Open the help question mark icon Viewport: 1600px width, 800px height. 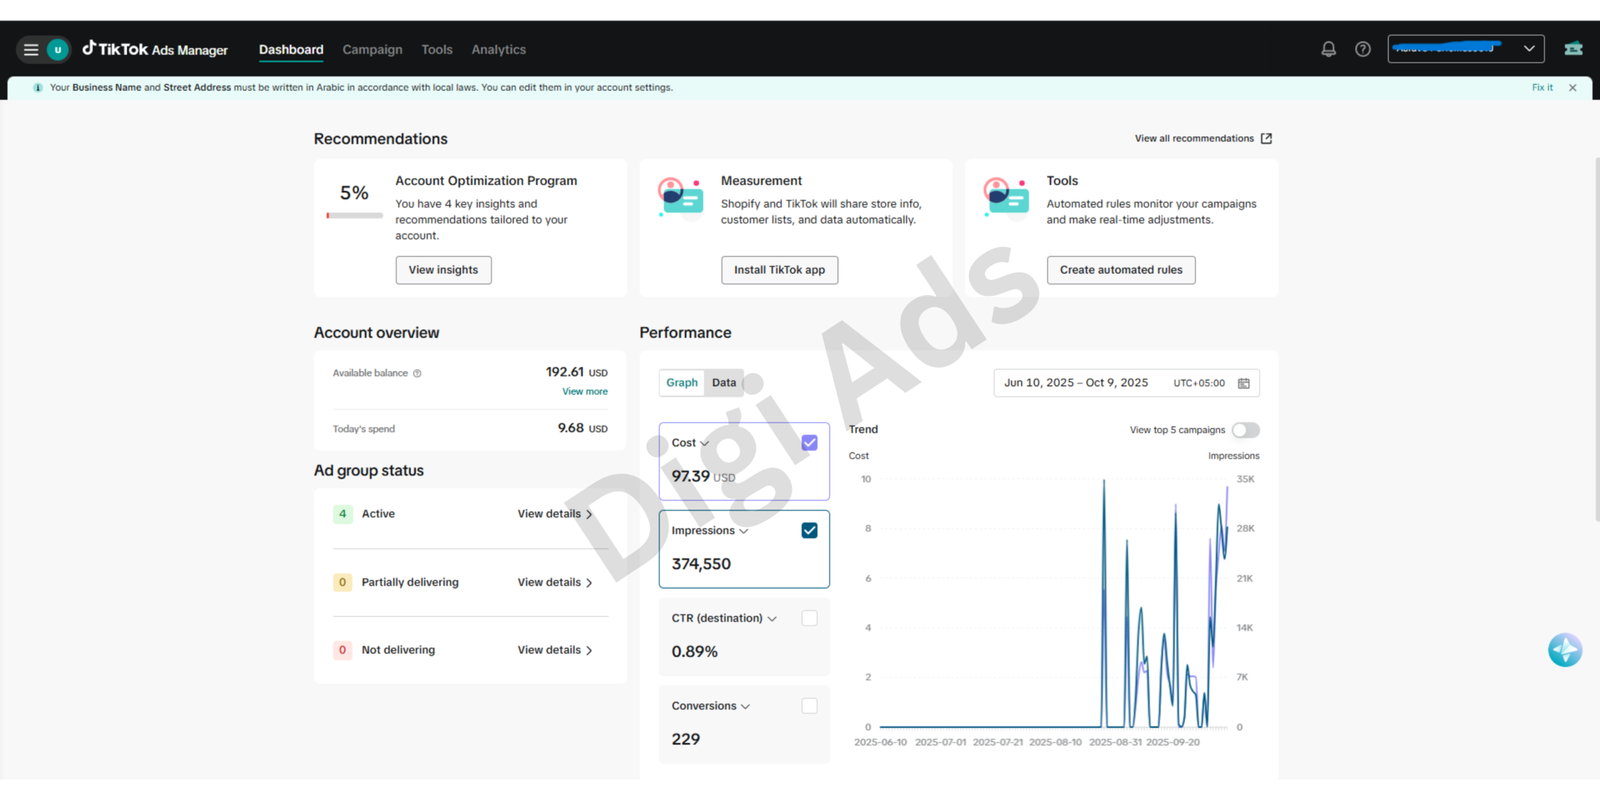tap(1363, 49)
